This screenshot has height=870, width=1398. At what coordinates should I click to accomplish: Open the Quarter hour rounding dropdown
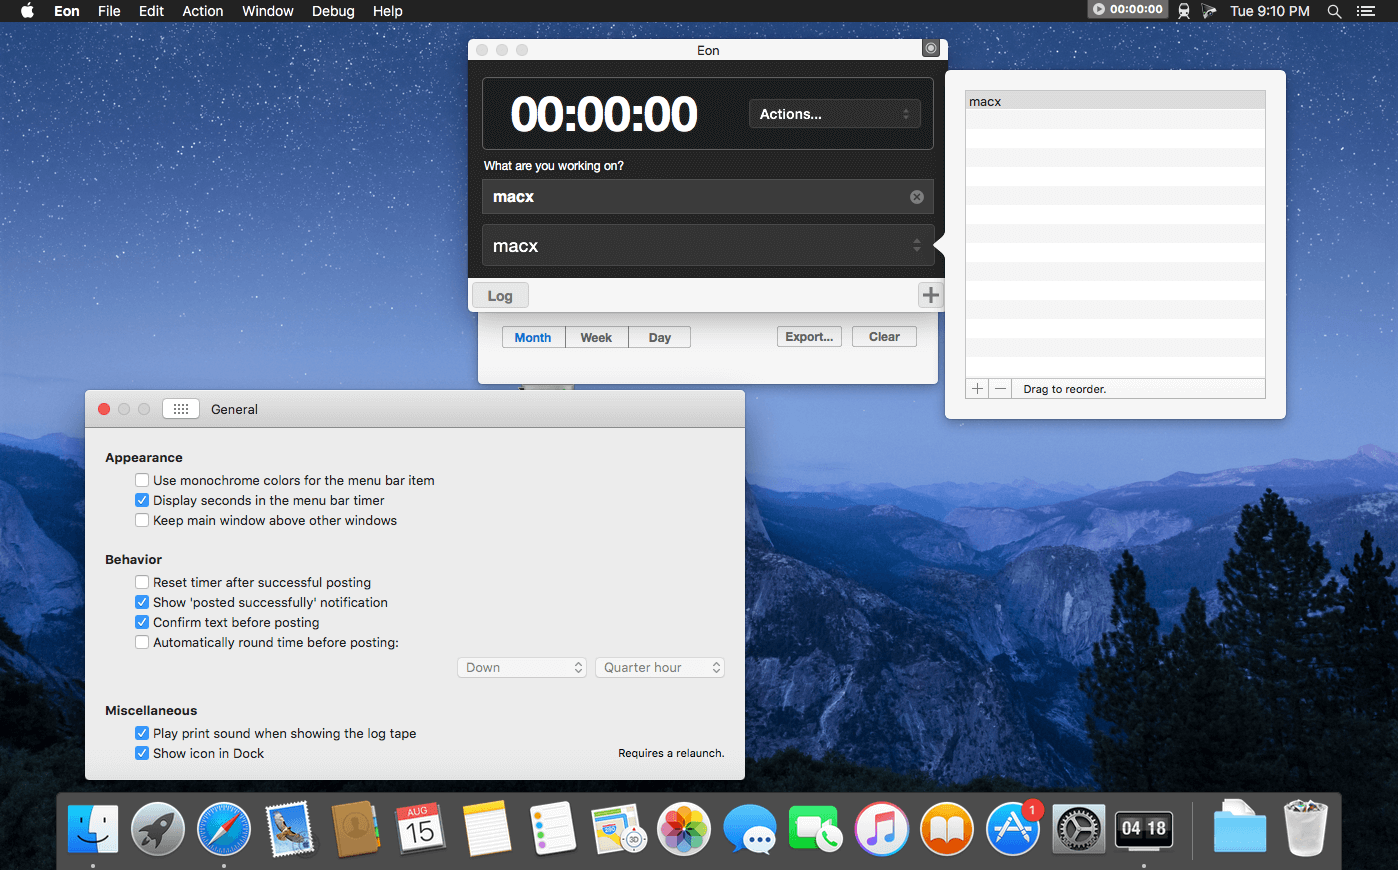[x=660, y=668]
